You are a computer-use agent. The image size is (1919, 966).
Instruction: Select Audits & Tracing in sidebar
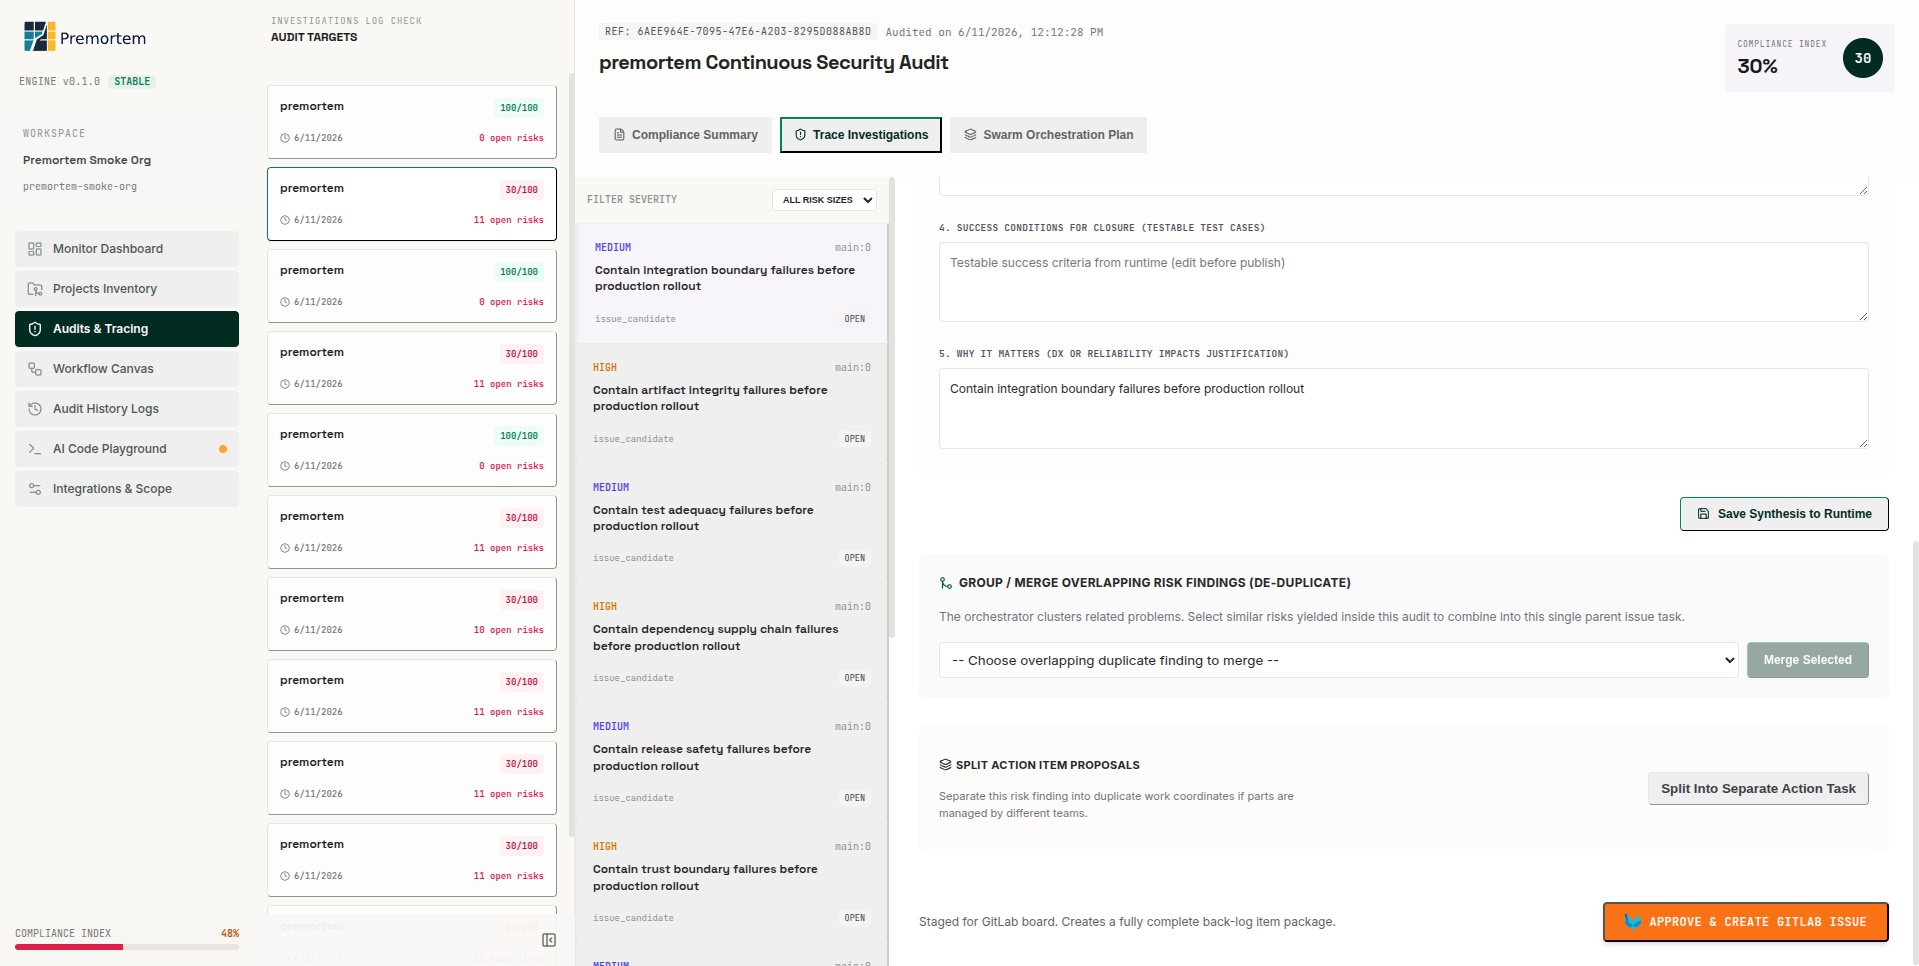127,329
